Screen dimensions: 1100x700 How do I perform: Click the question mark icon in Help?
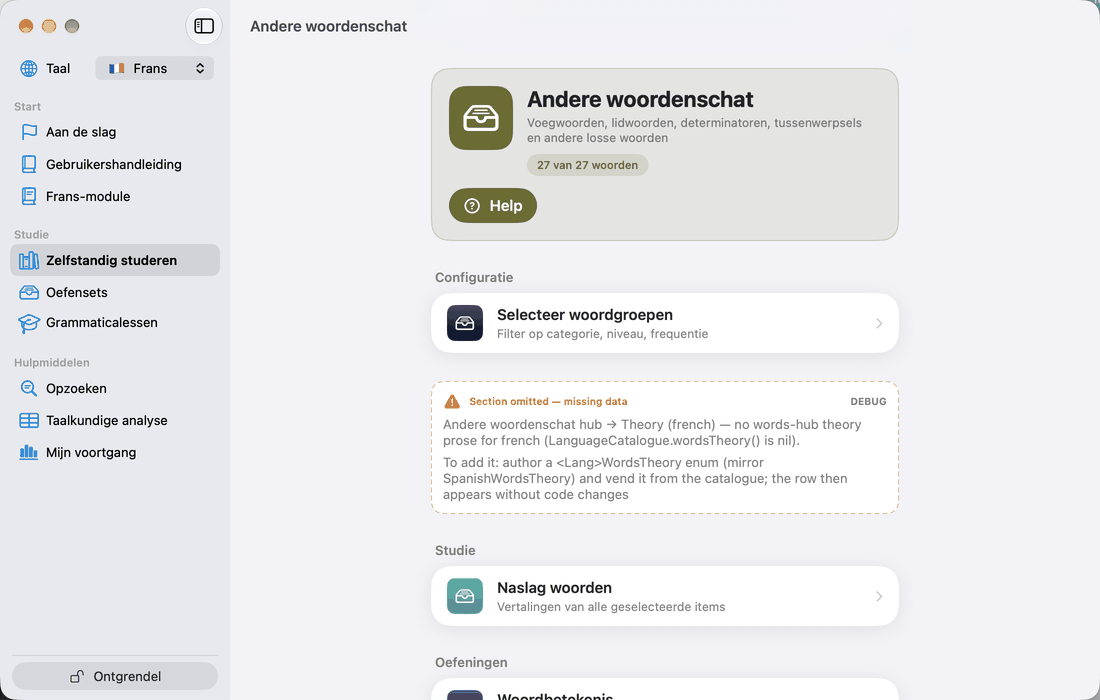(472, 206)
